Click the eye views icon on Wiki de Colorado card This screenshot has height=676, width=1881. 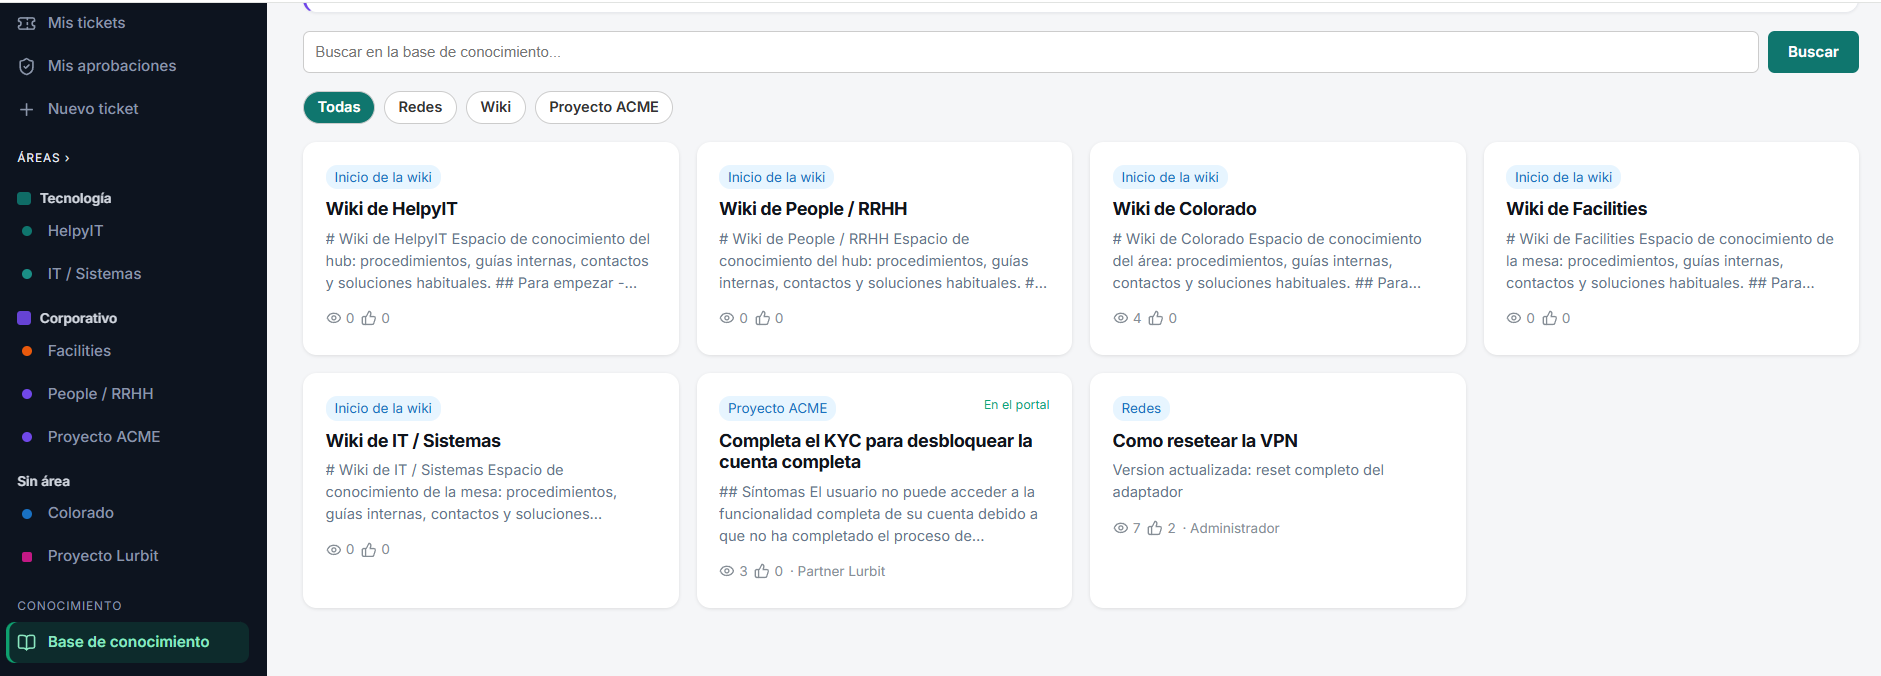click(1121, 318)
